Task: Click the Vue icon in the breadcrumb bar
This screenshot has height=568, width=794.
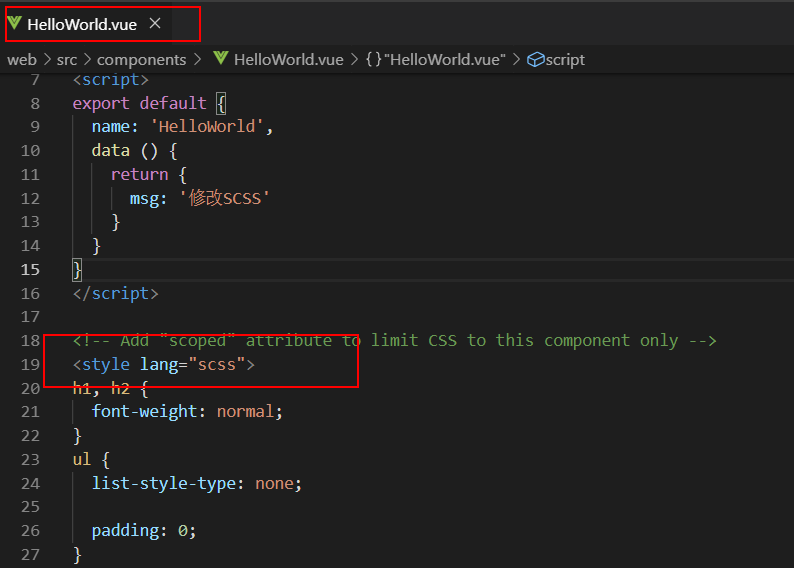Action: pos(221,59)
